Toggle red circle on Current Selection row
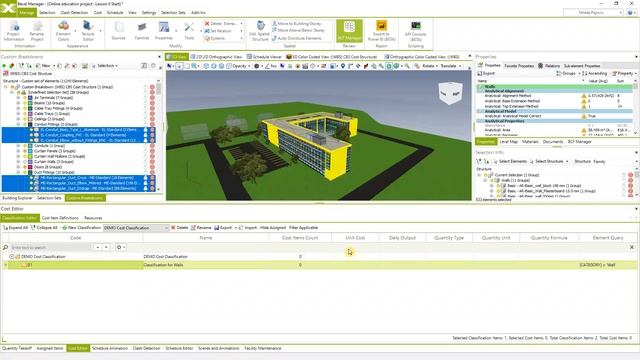 pos(631,175)
